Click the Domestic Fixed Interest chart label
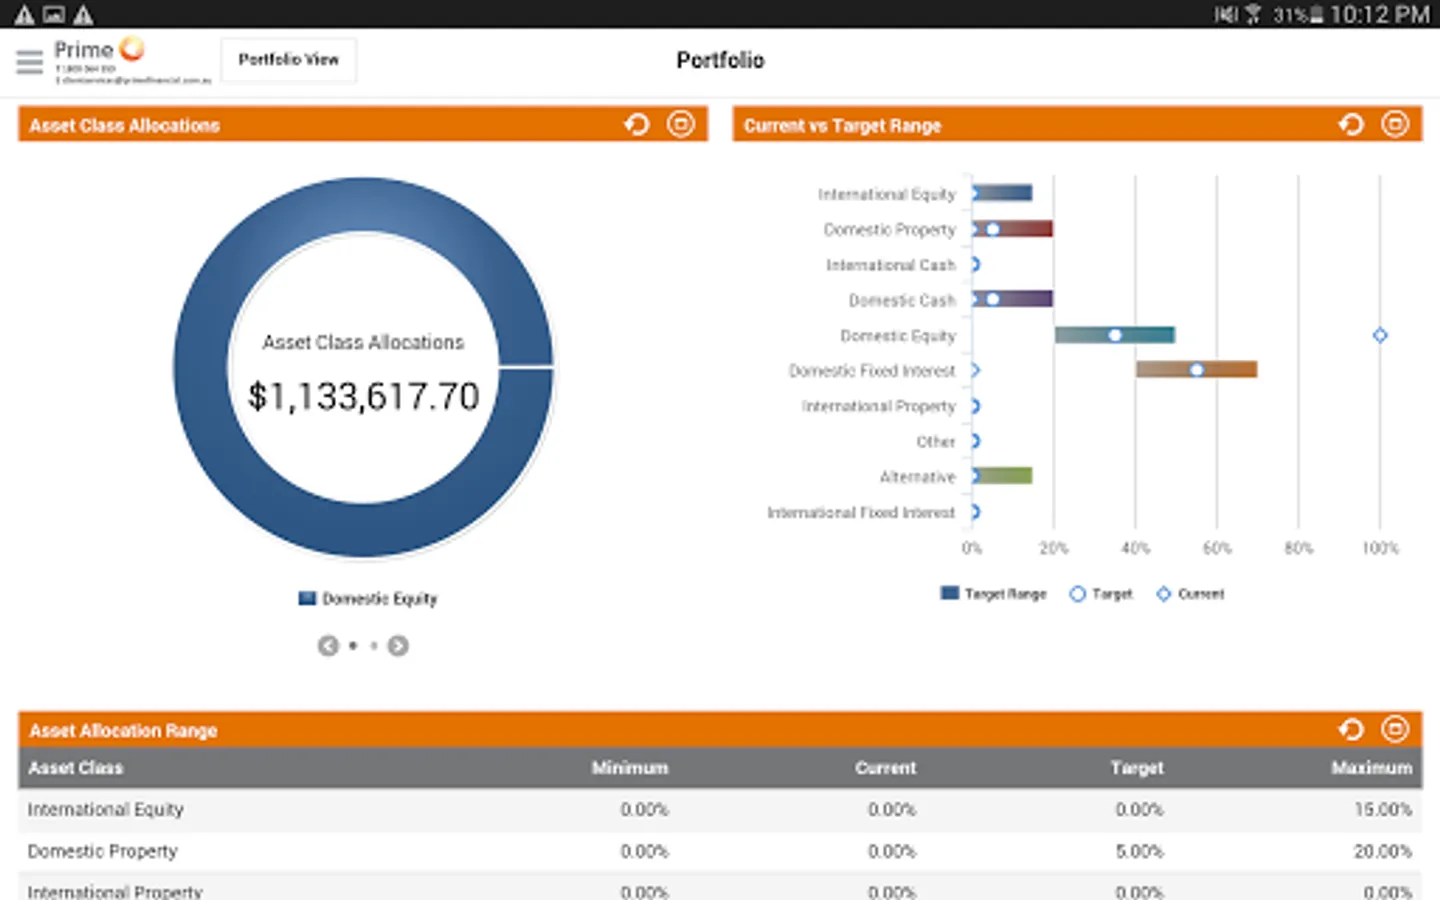 point(872,371)
